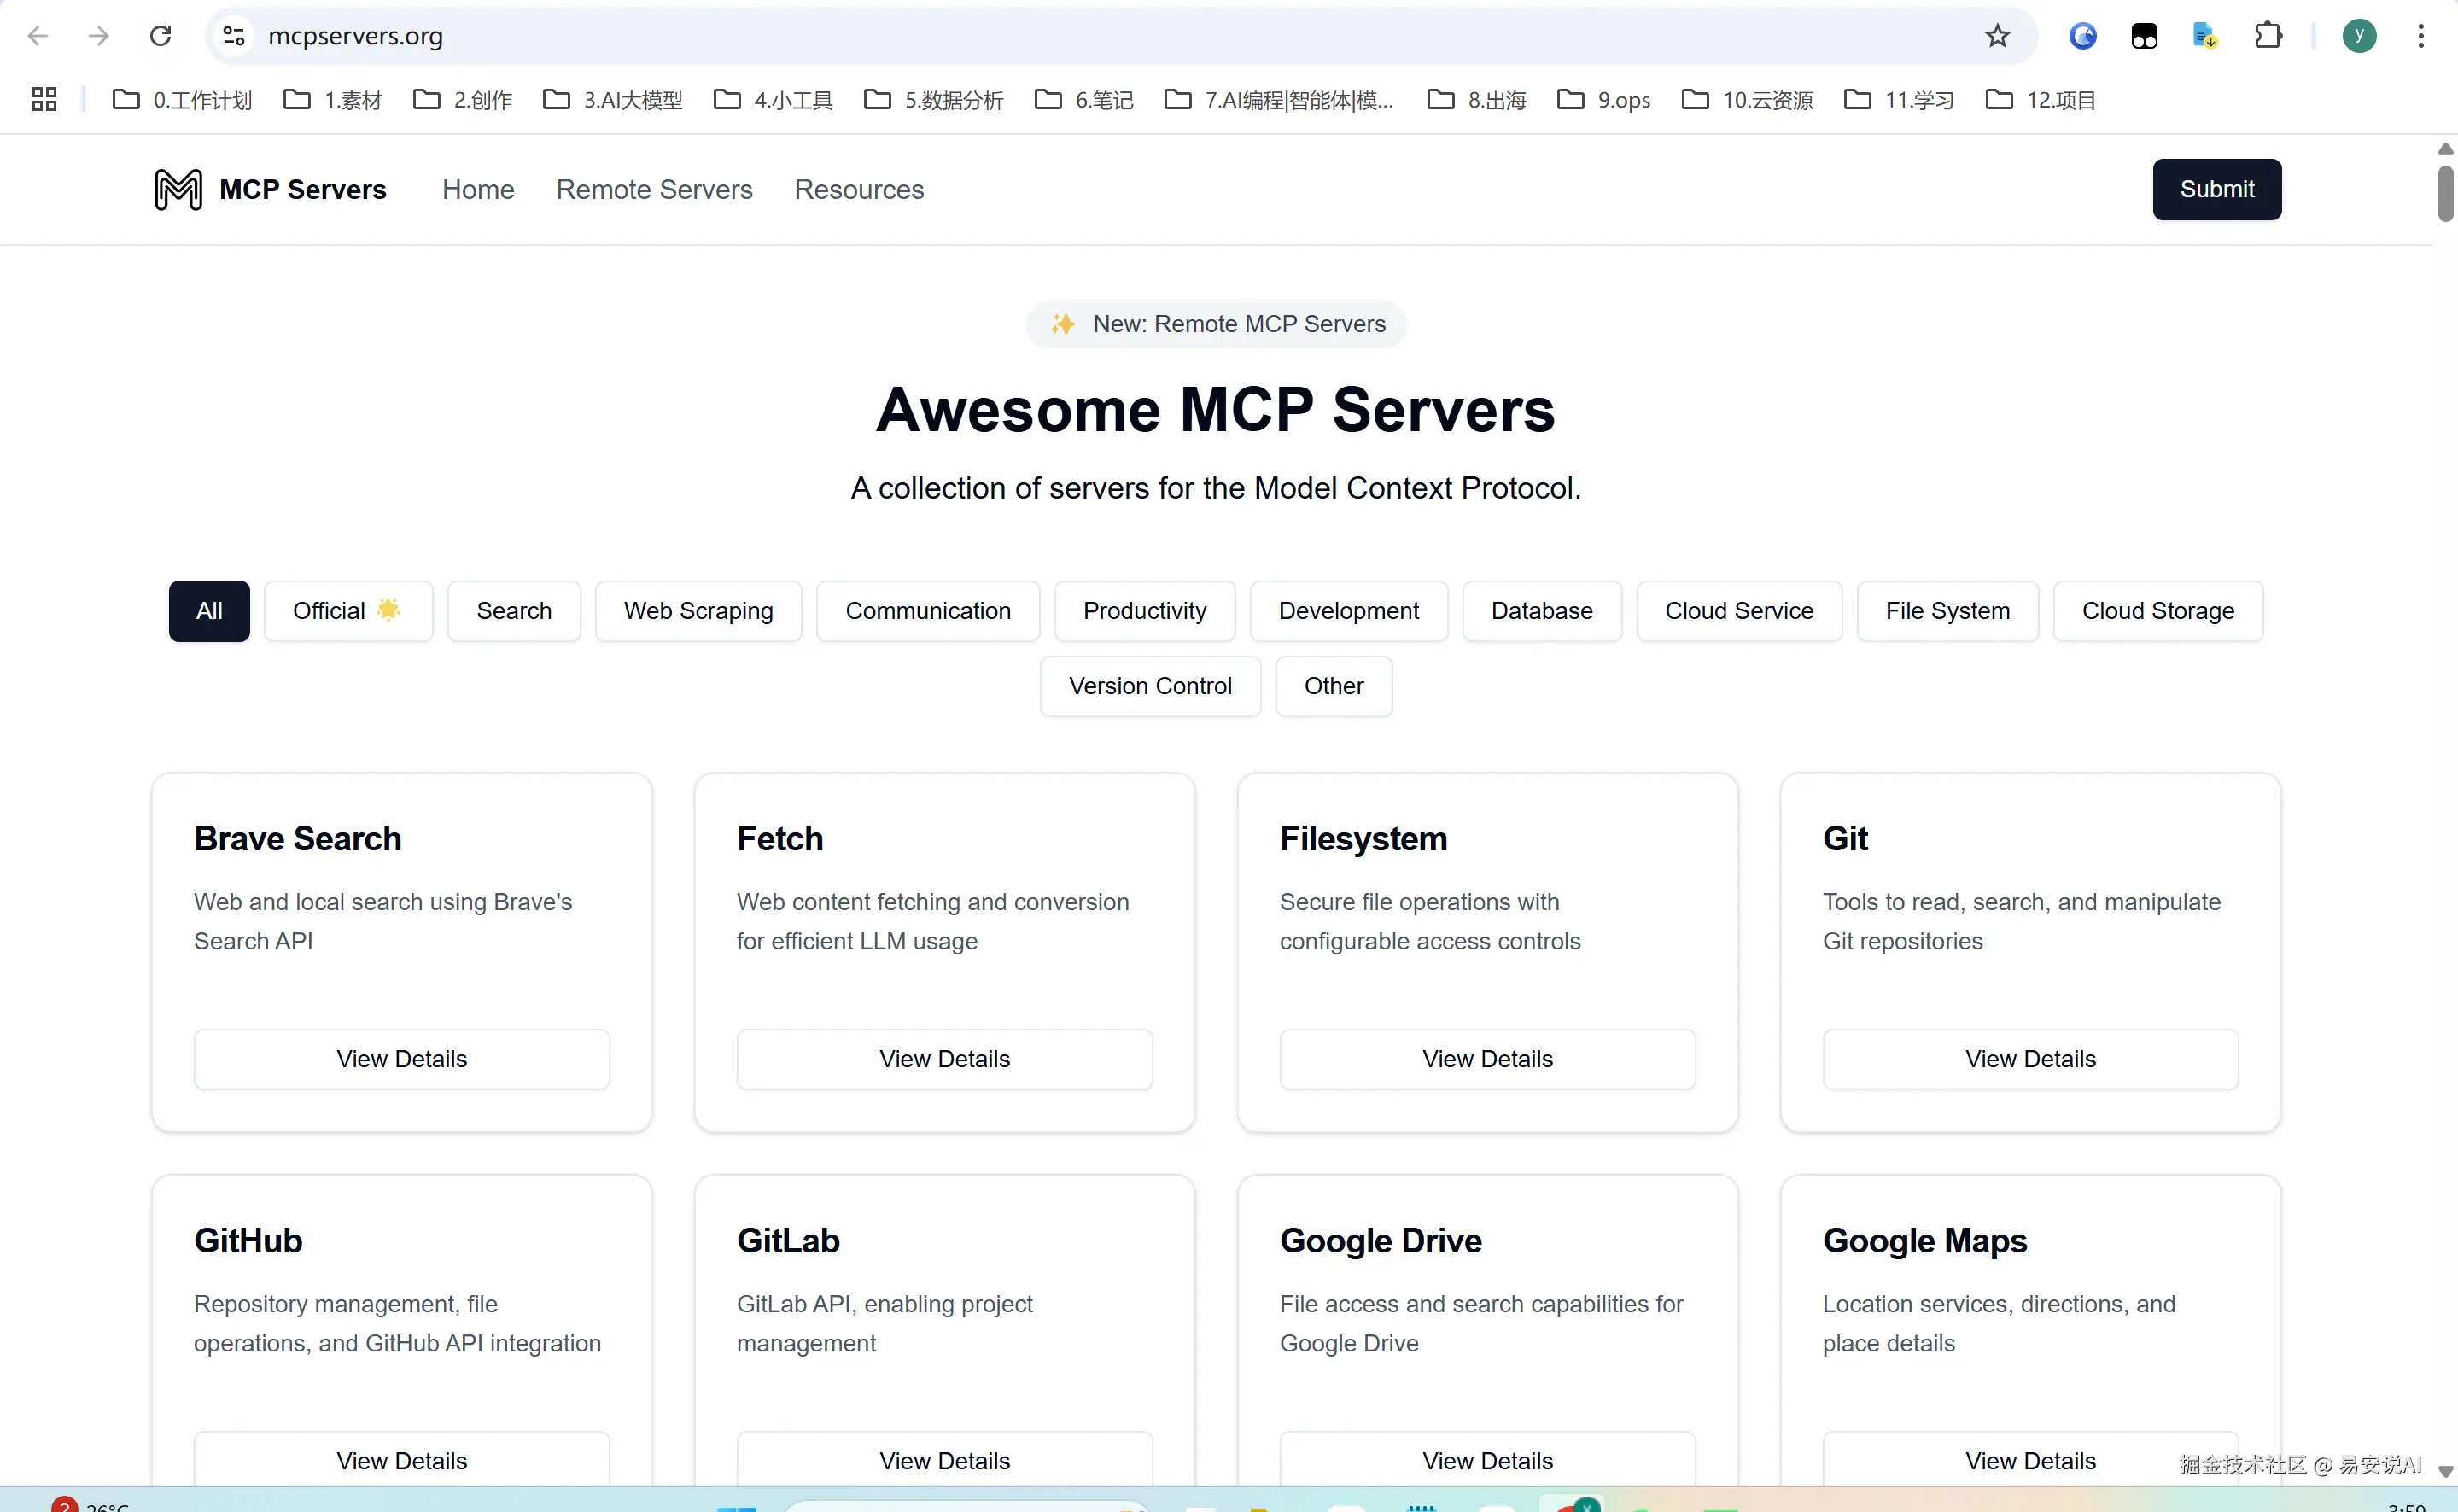The image size is (2458, 1512).
Task: Click the Submit button
Action: click(x=2216, y=189)
